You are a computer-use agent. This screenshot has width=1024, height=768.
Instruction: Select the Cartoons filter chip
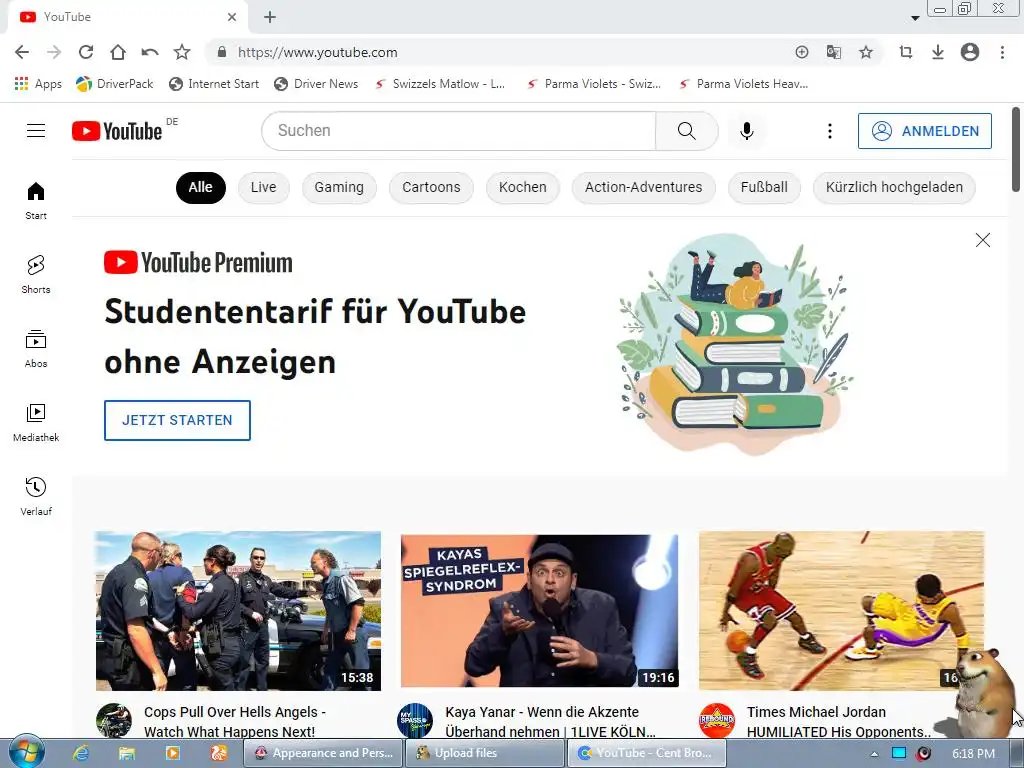point(431,187)
